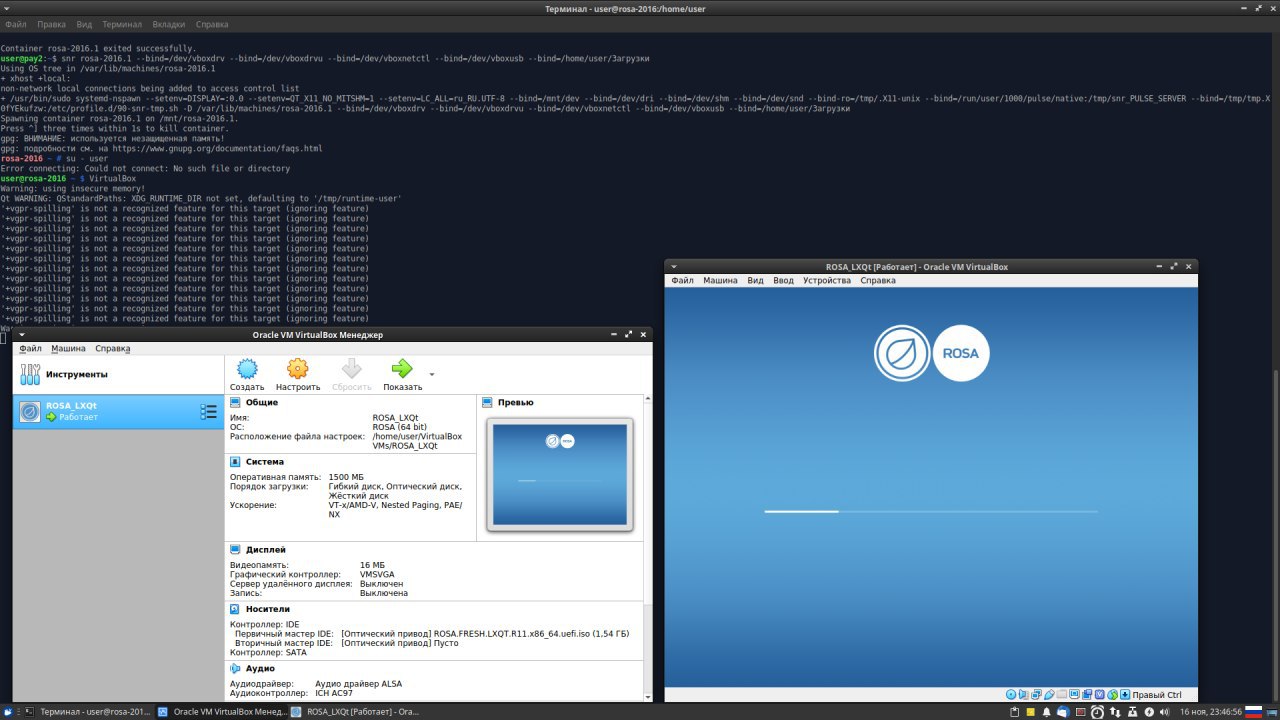Image resolution: width=1280 pixels, height=720 pixels.
Task: Click the network up-down arrows tray icon
Action: pyautogui.click(x=1115, y=712)
